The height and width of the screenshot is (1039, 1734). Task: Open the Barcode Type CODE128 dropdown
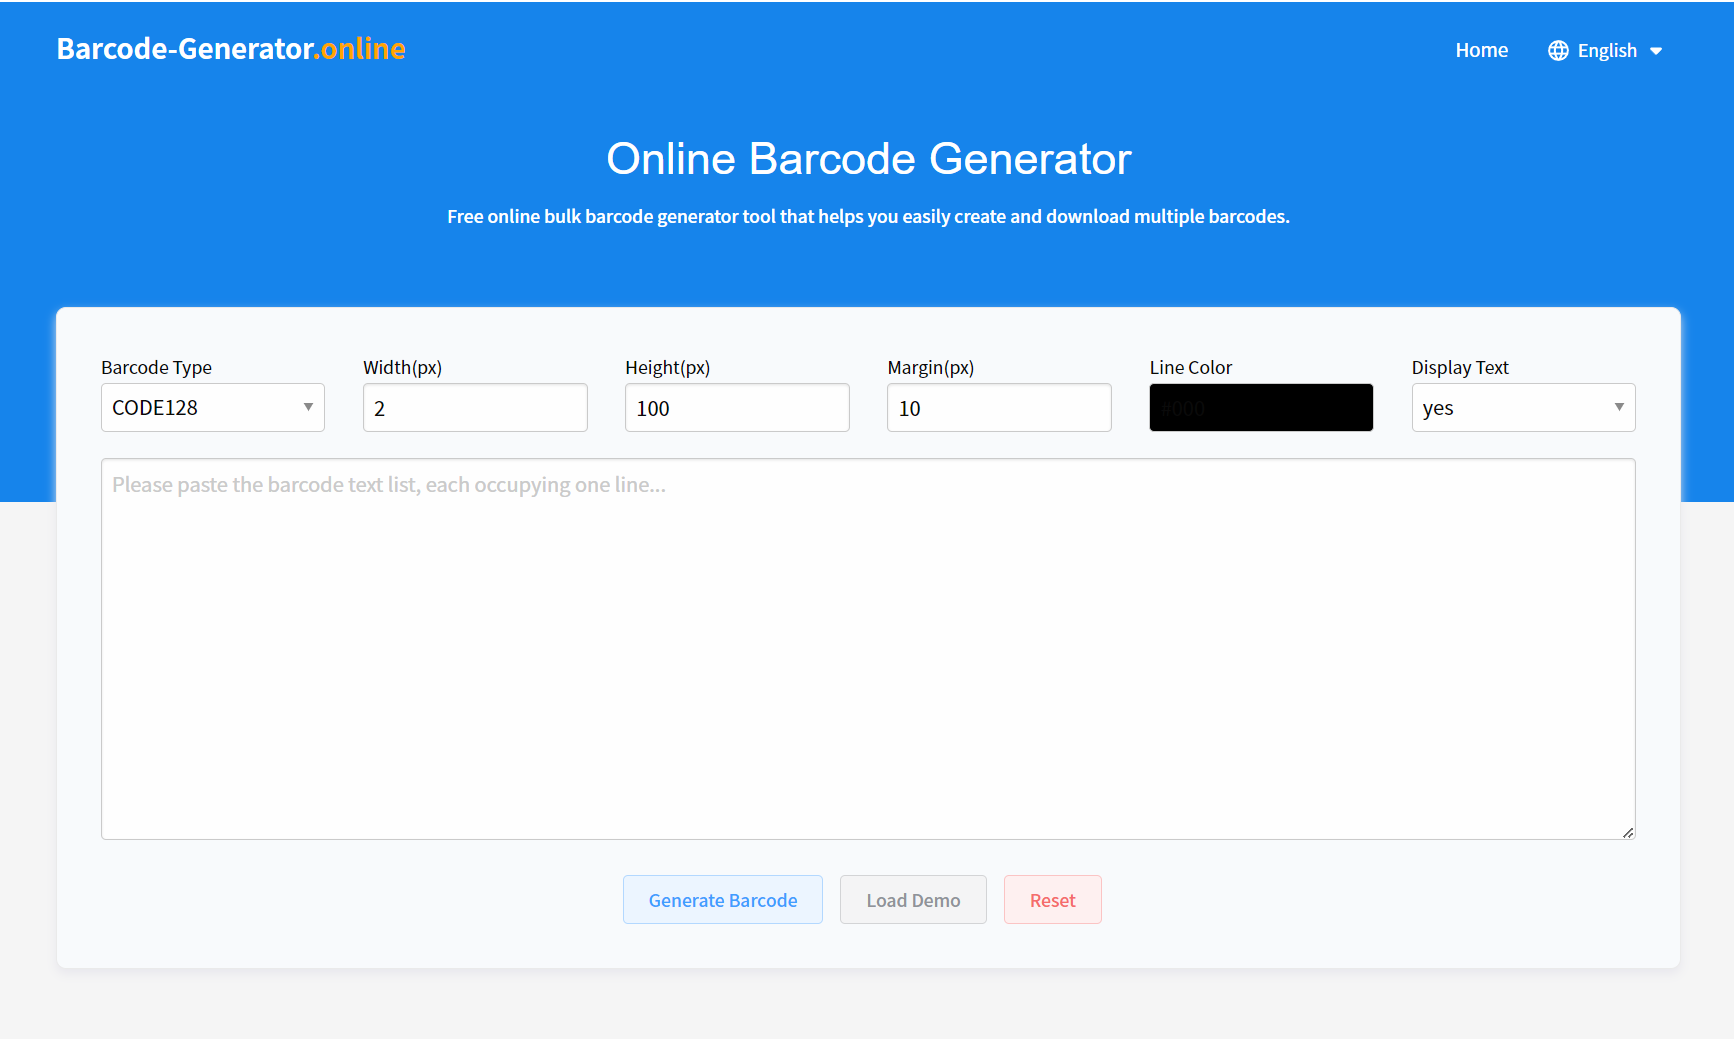tap(213, 408)
